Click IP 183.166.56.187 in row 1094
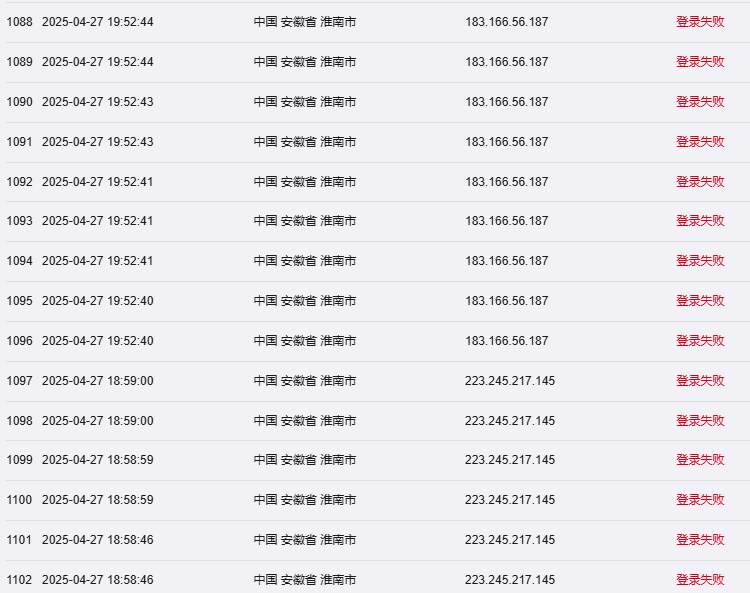 tap(506, 261)
